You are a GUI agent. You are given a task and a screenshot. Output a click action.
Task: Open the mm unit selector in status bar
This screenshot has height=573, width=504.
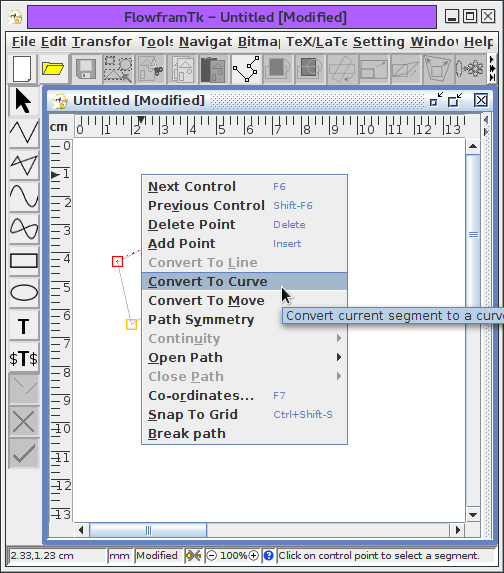[x=119, y=556]
